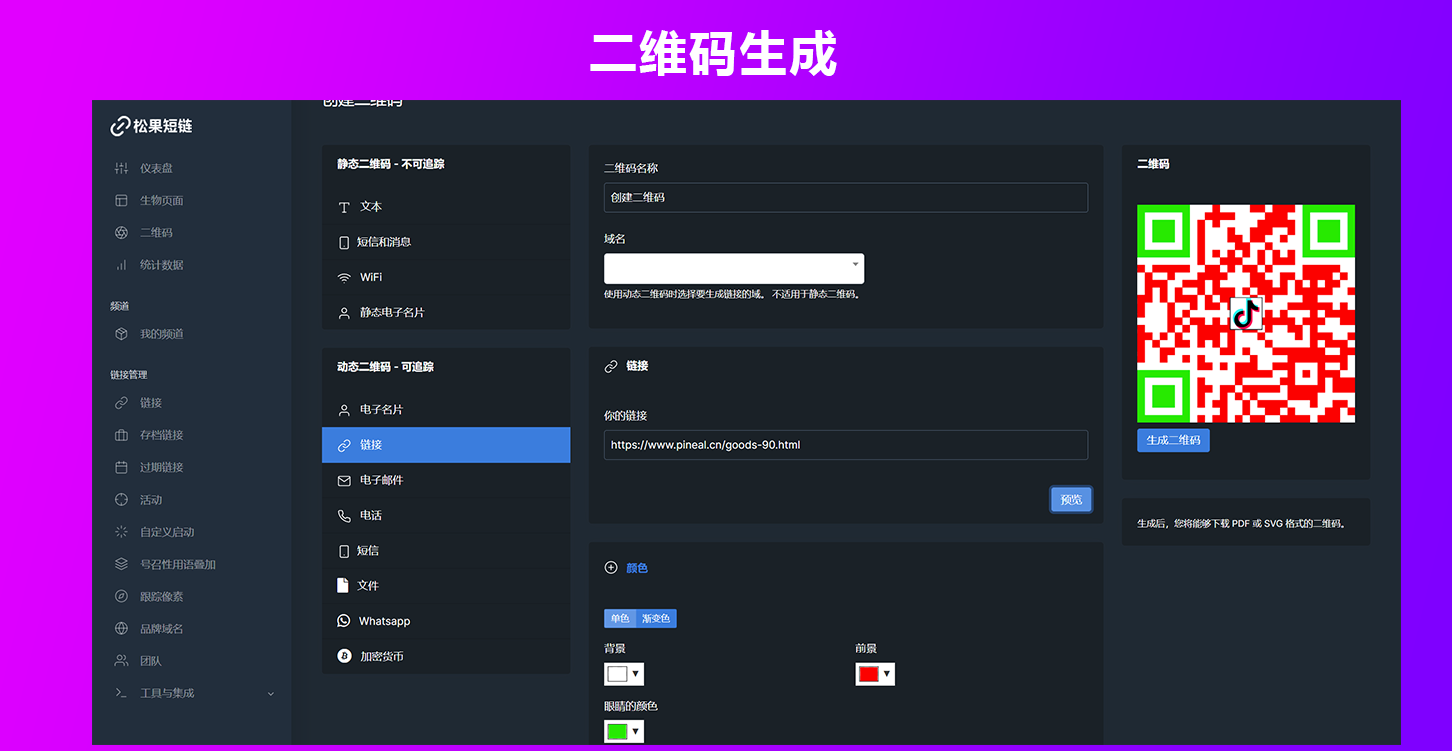
Task: Select 链接 under dynamic QR codes
Action: (446, 445)
